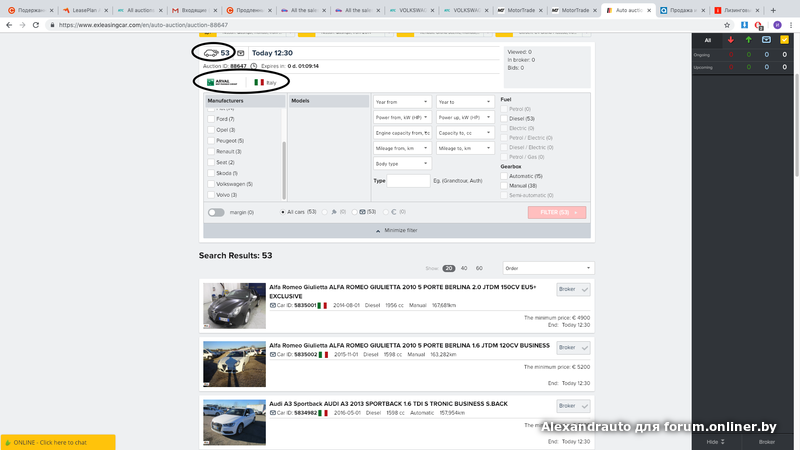Click yellow checkmark icon in sidebar
800x450 pixels.
[x=784, y=40]
